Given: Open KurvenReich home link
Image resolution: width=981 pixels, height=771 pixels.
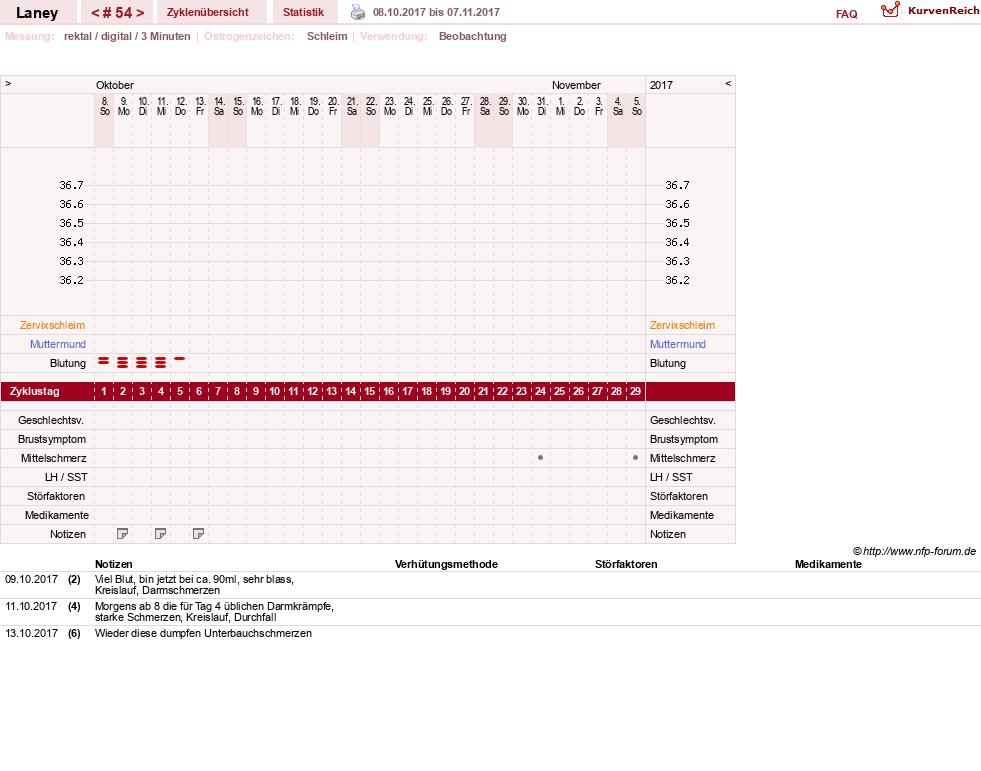Looking at the screenshot, I should [943, 11].
